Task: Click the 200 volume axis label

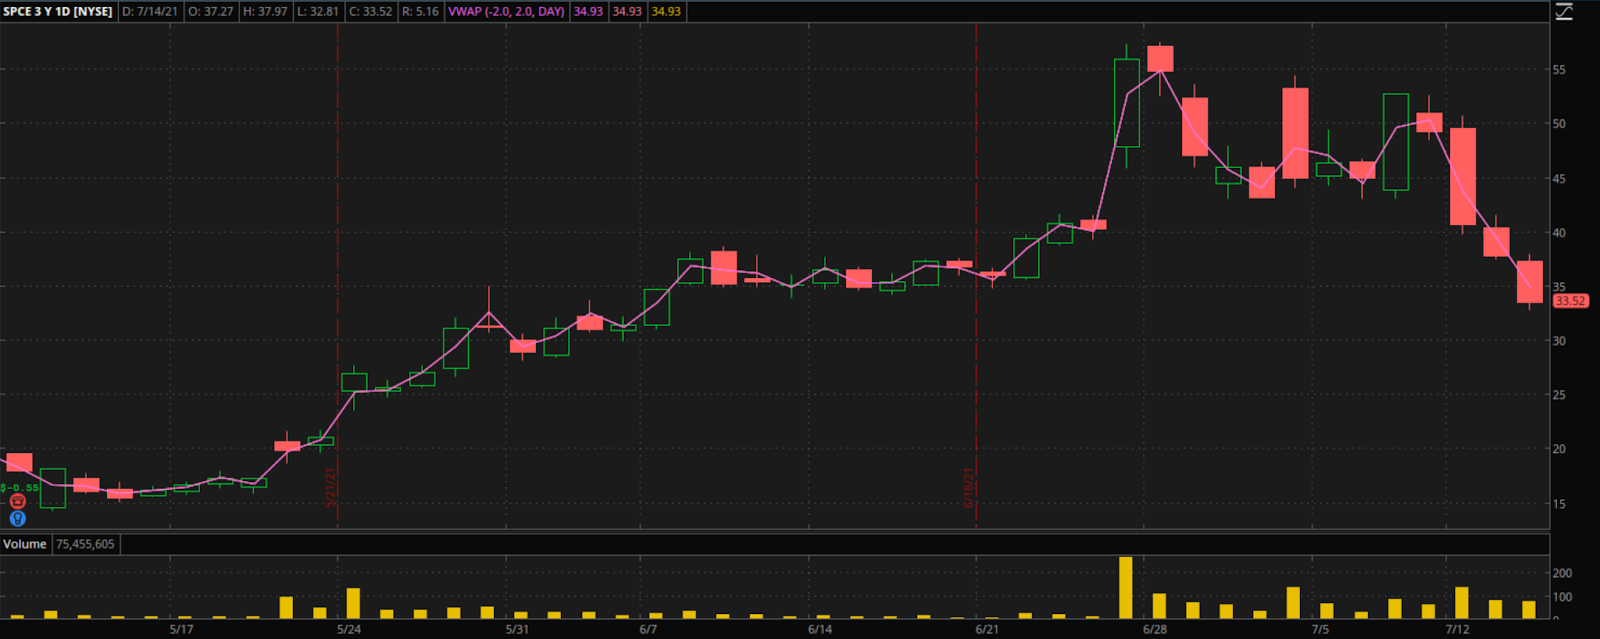Action: pos(1562,573)
